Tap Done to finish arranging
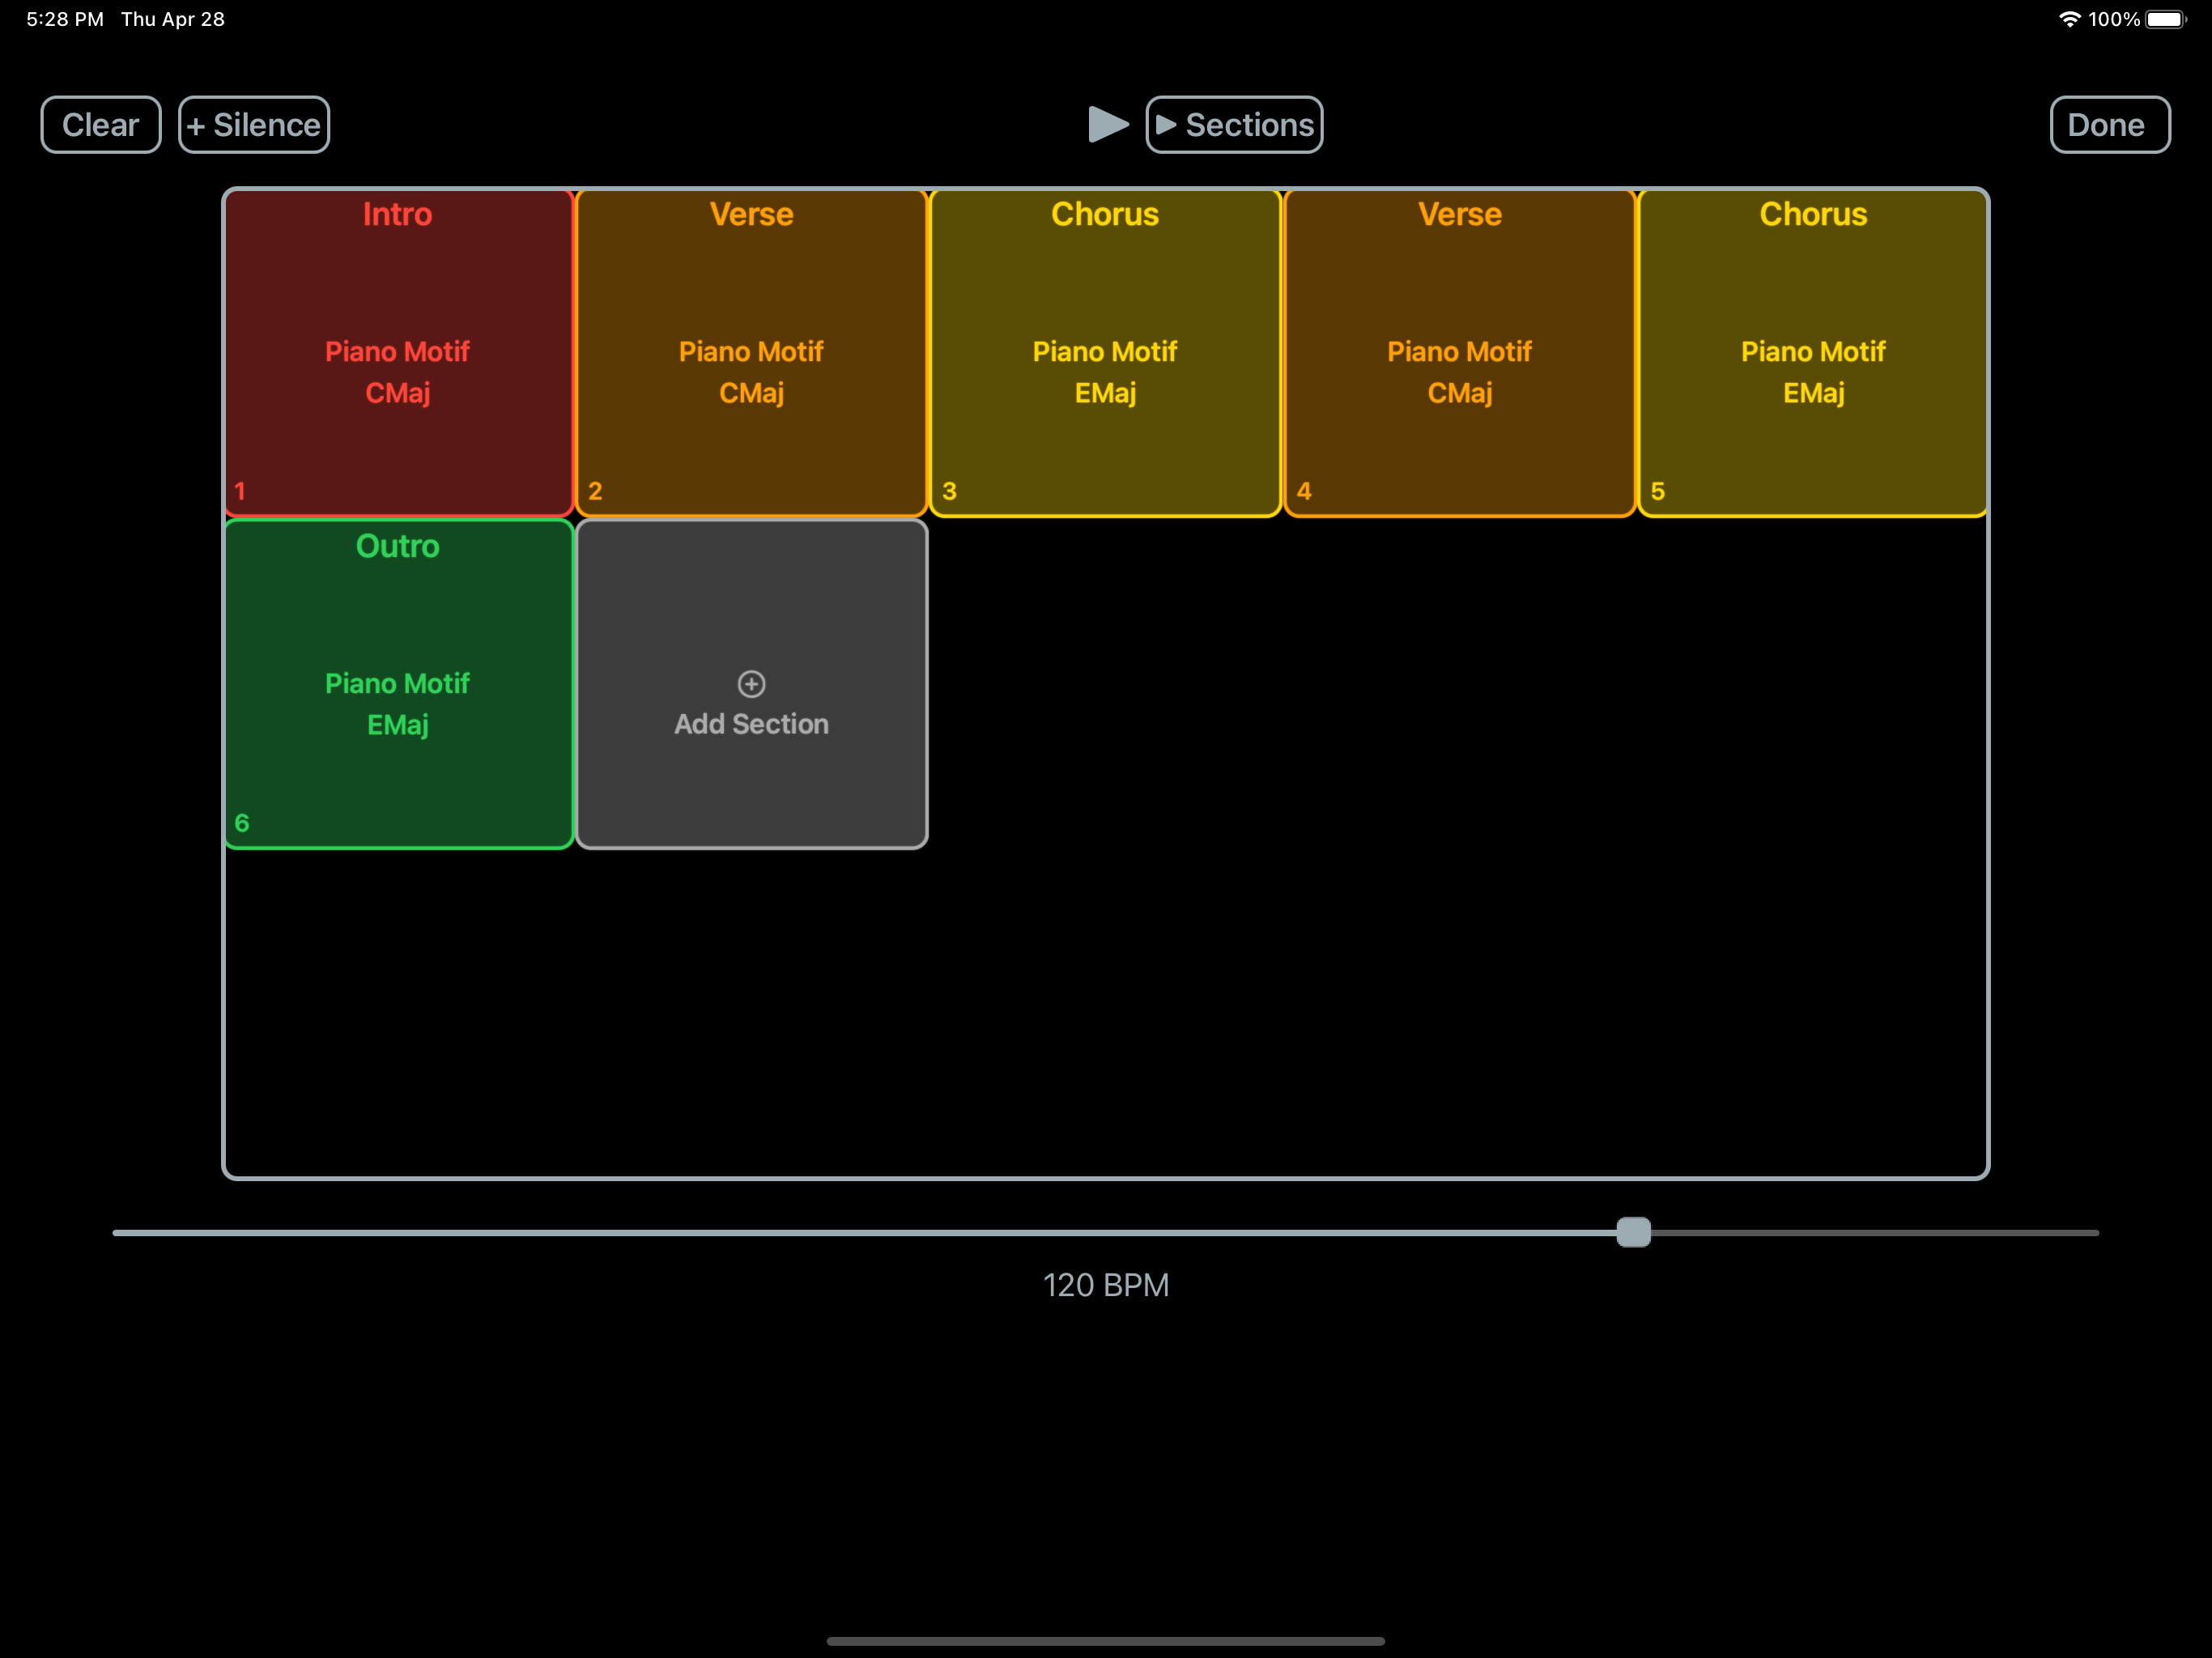Image resolution: width=2212 pixels, height=1658 pixels. (2109, 125)
